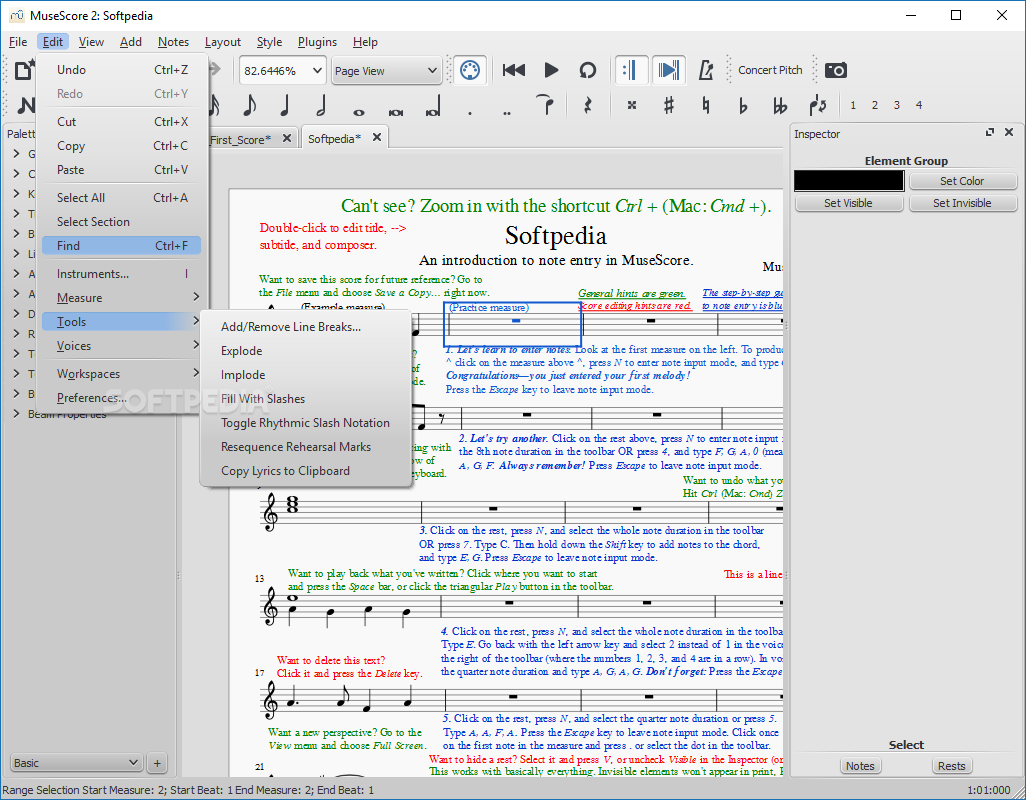Select voice 3 button
Screen dimensions: 1026x800
[897, 105]
